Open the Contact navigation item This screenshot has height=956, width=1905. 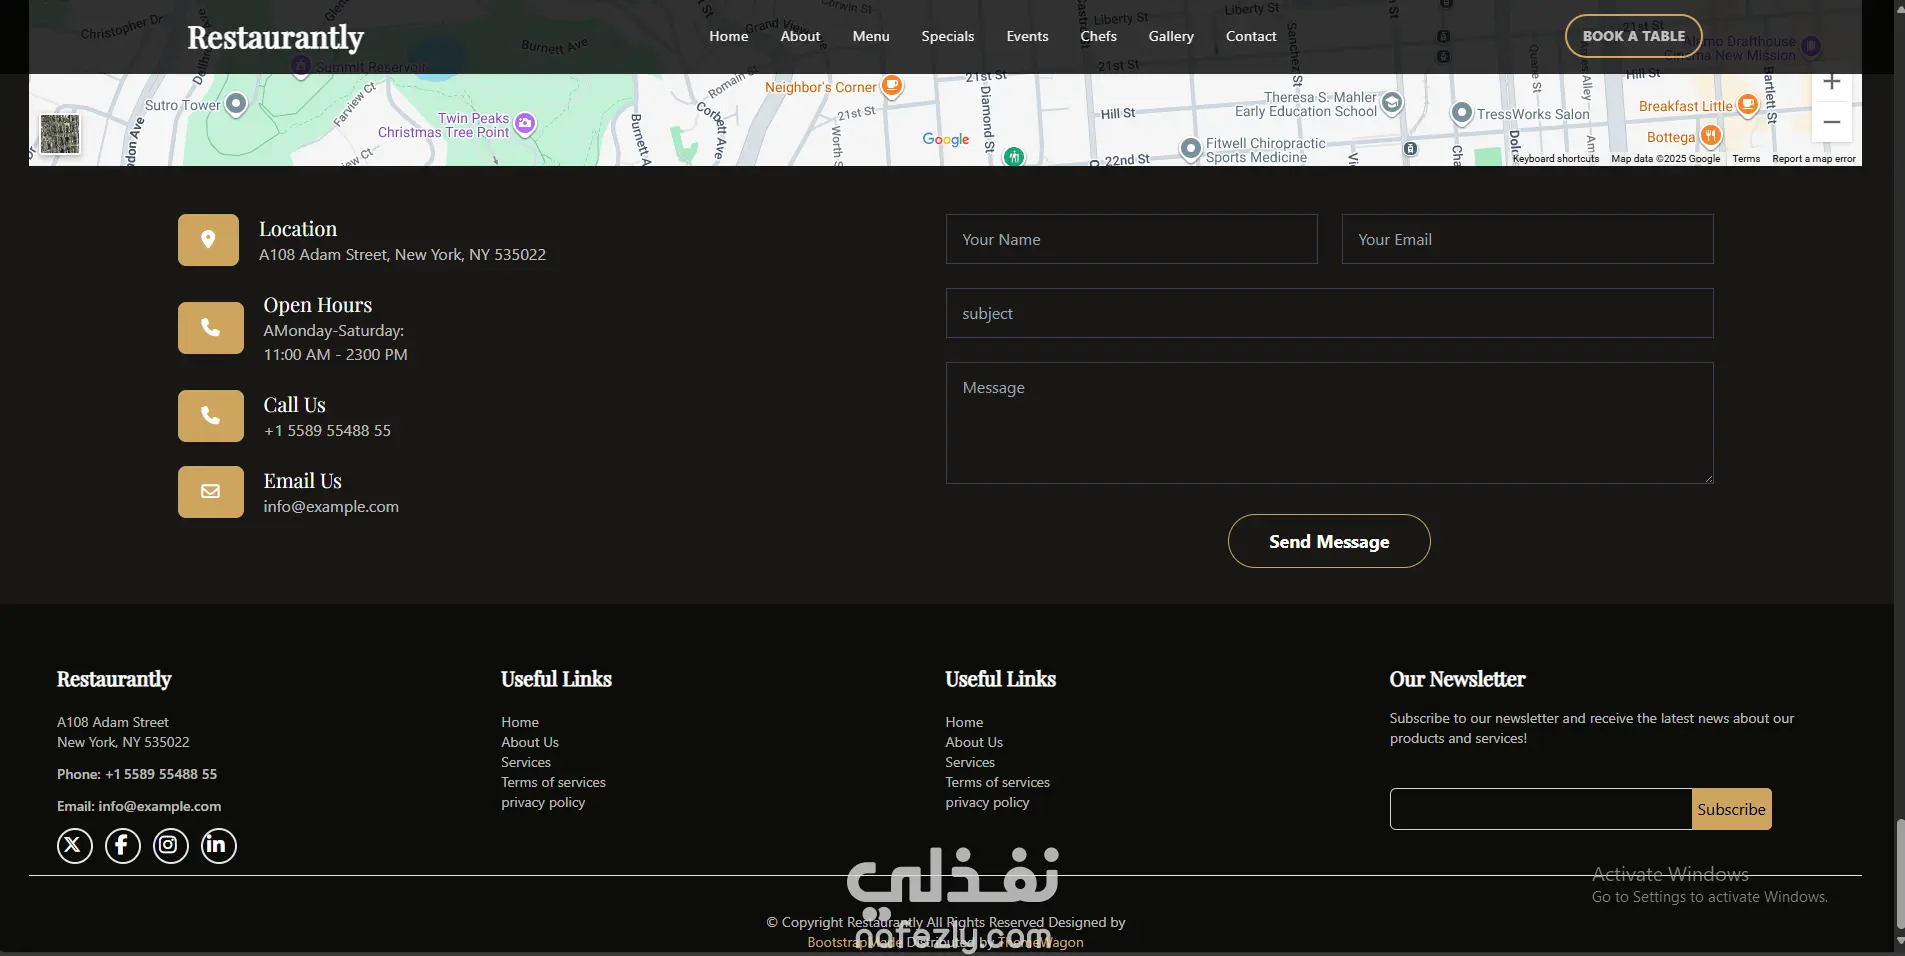1251,36
